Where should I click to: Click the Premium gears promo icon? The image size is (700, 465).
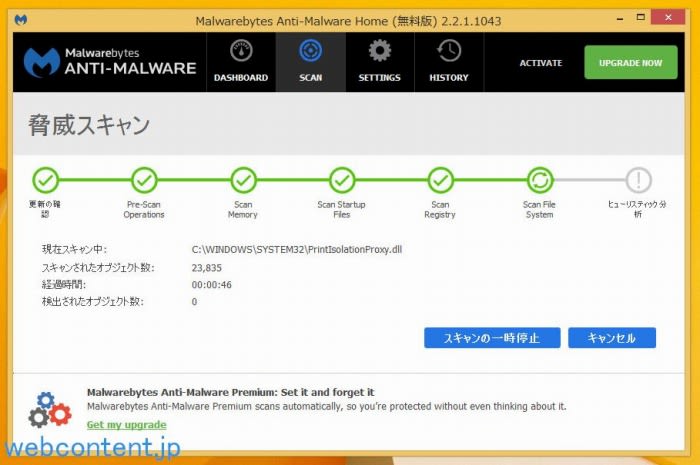(49, 410)
